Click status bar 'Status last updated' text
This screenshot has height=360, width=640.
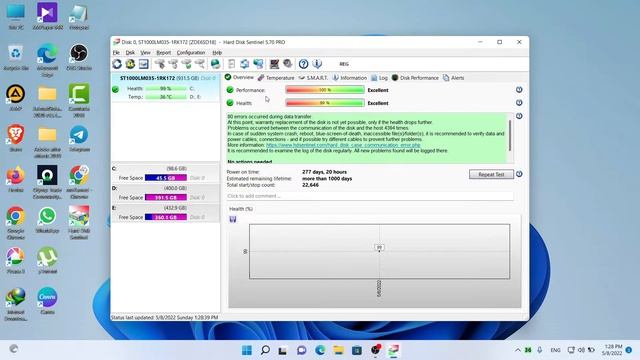[164, 317]
